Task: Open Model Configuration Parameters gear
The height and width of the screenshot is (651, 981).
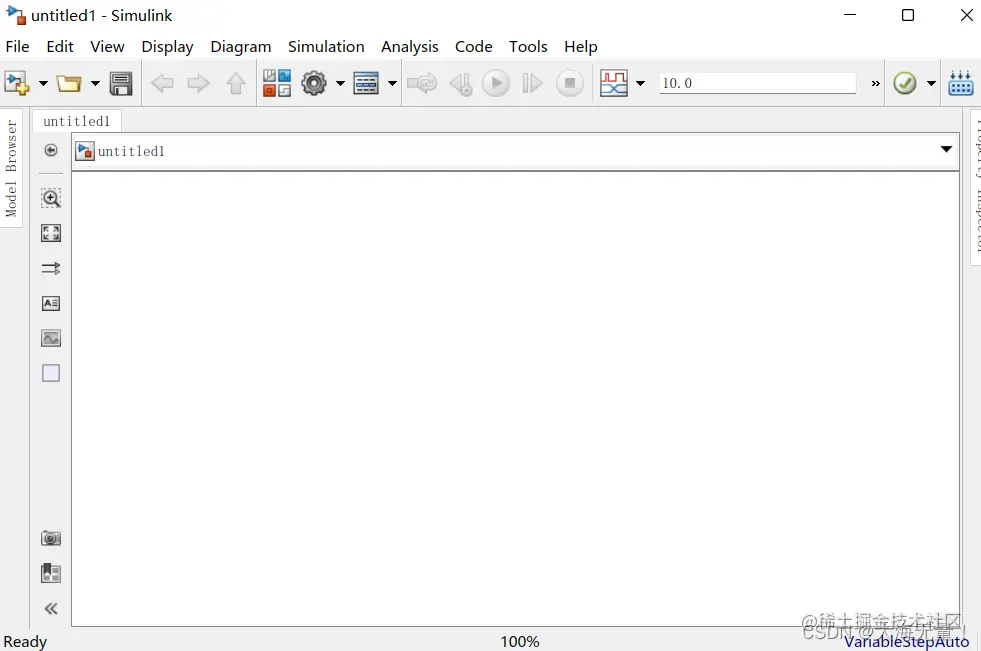Action: 314,83
